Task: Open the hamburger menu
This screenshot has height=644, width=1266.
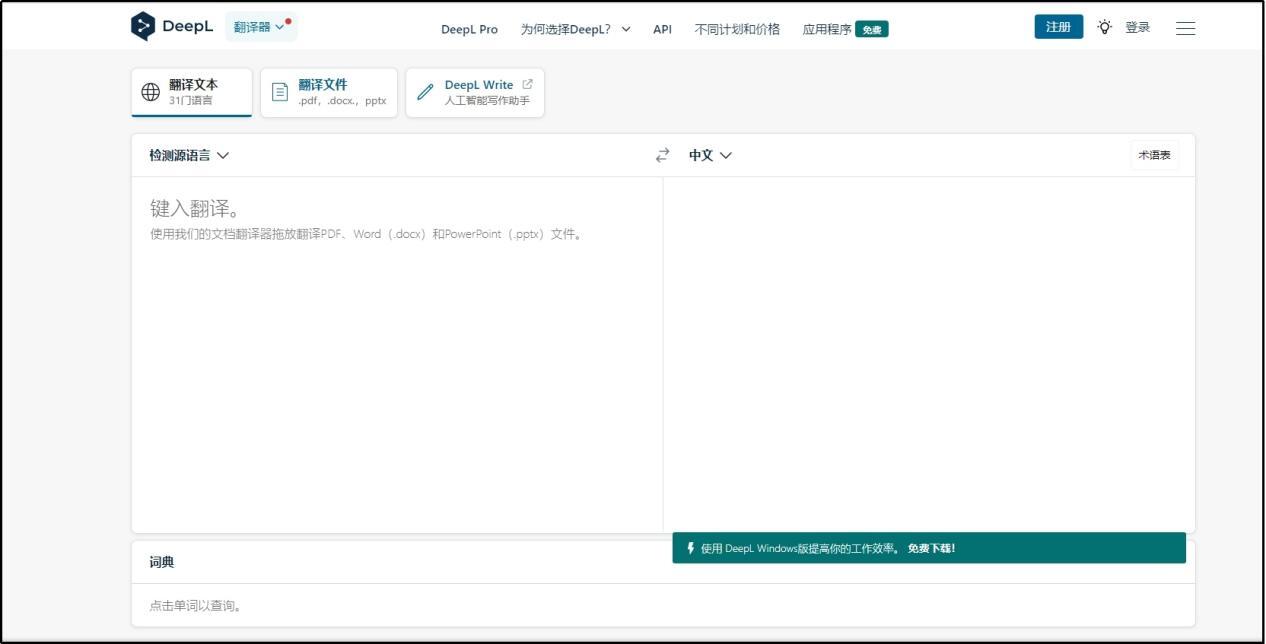Action: (x=1185, y=28)
